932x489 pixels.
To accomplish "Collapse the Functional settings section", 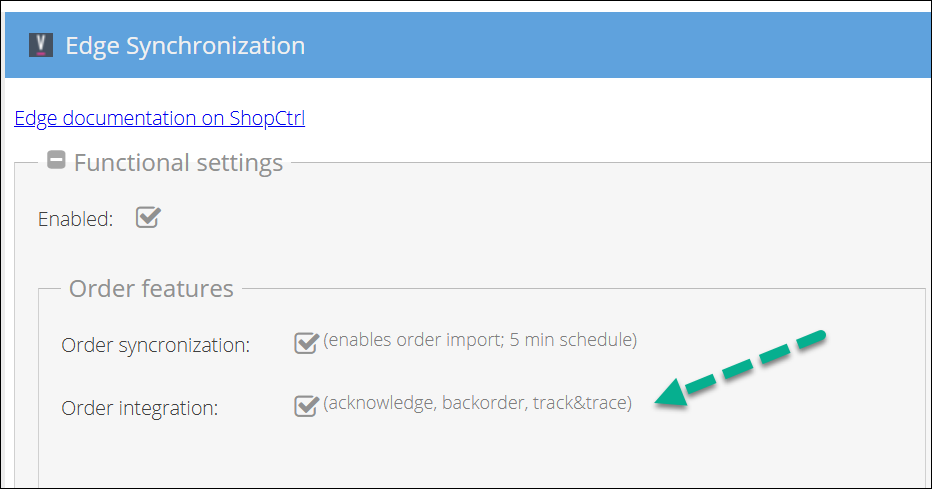I will 57,160.
